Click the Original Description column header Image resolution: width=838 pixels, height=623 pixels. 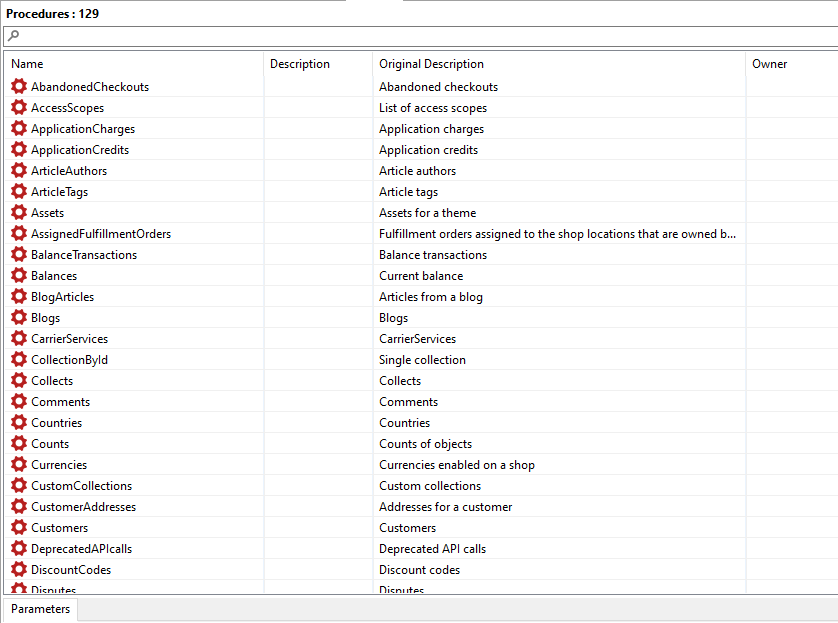tap(431, 64)
